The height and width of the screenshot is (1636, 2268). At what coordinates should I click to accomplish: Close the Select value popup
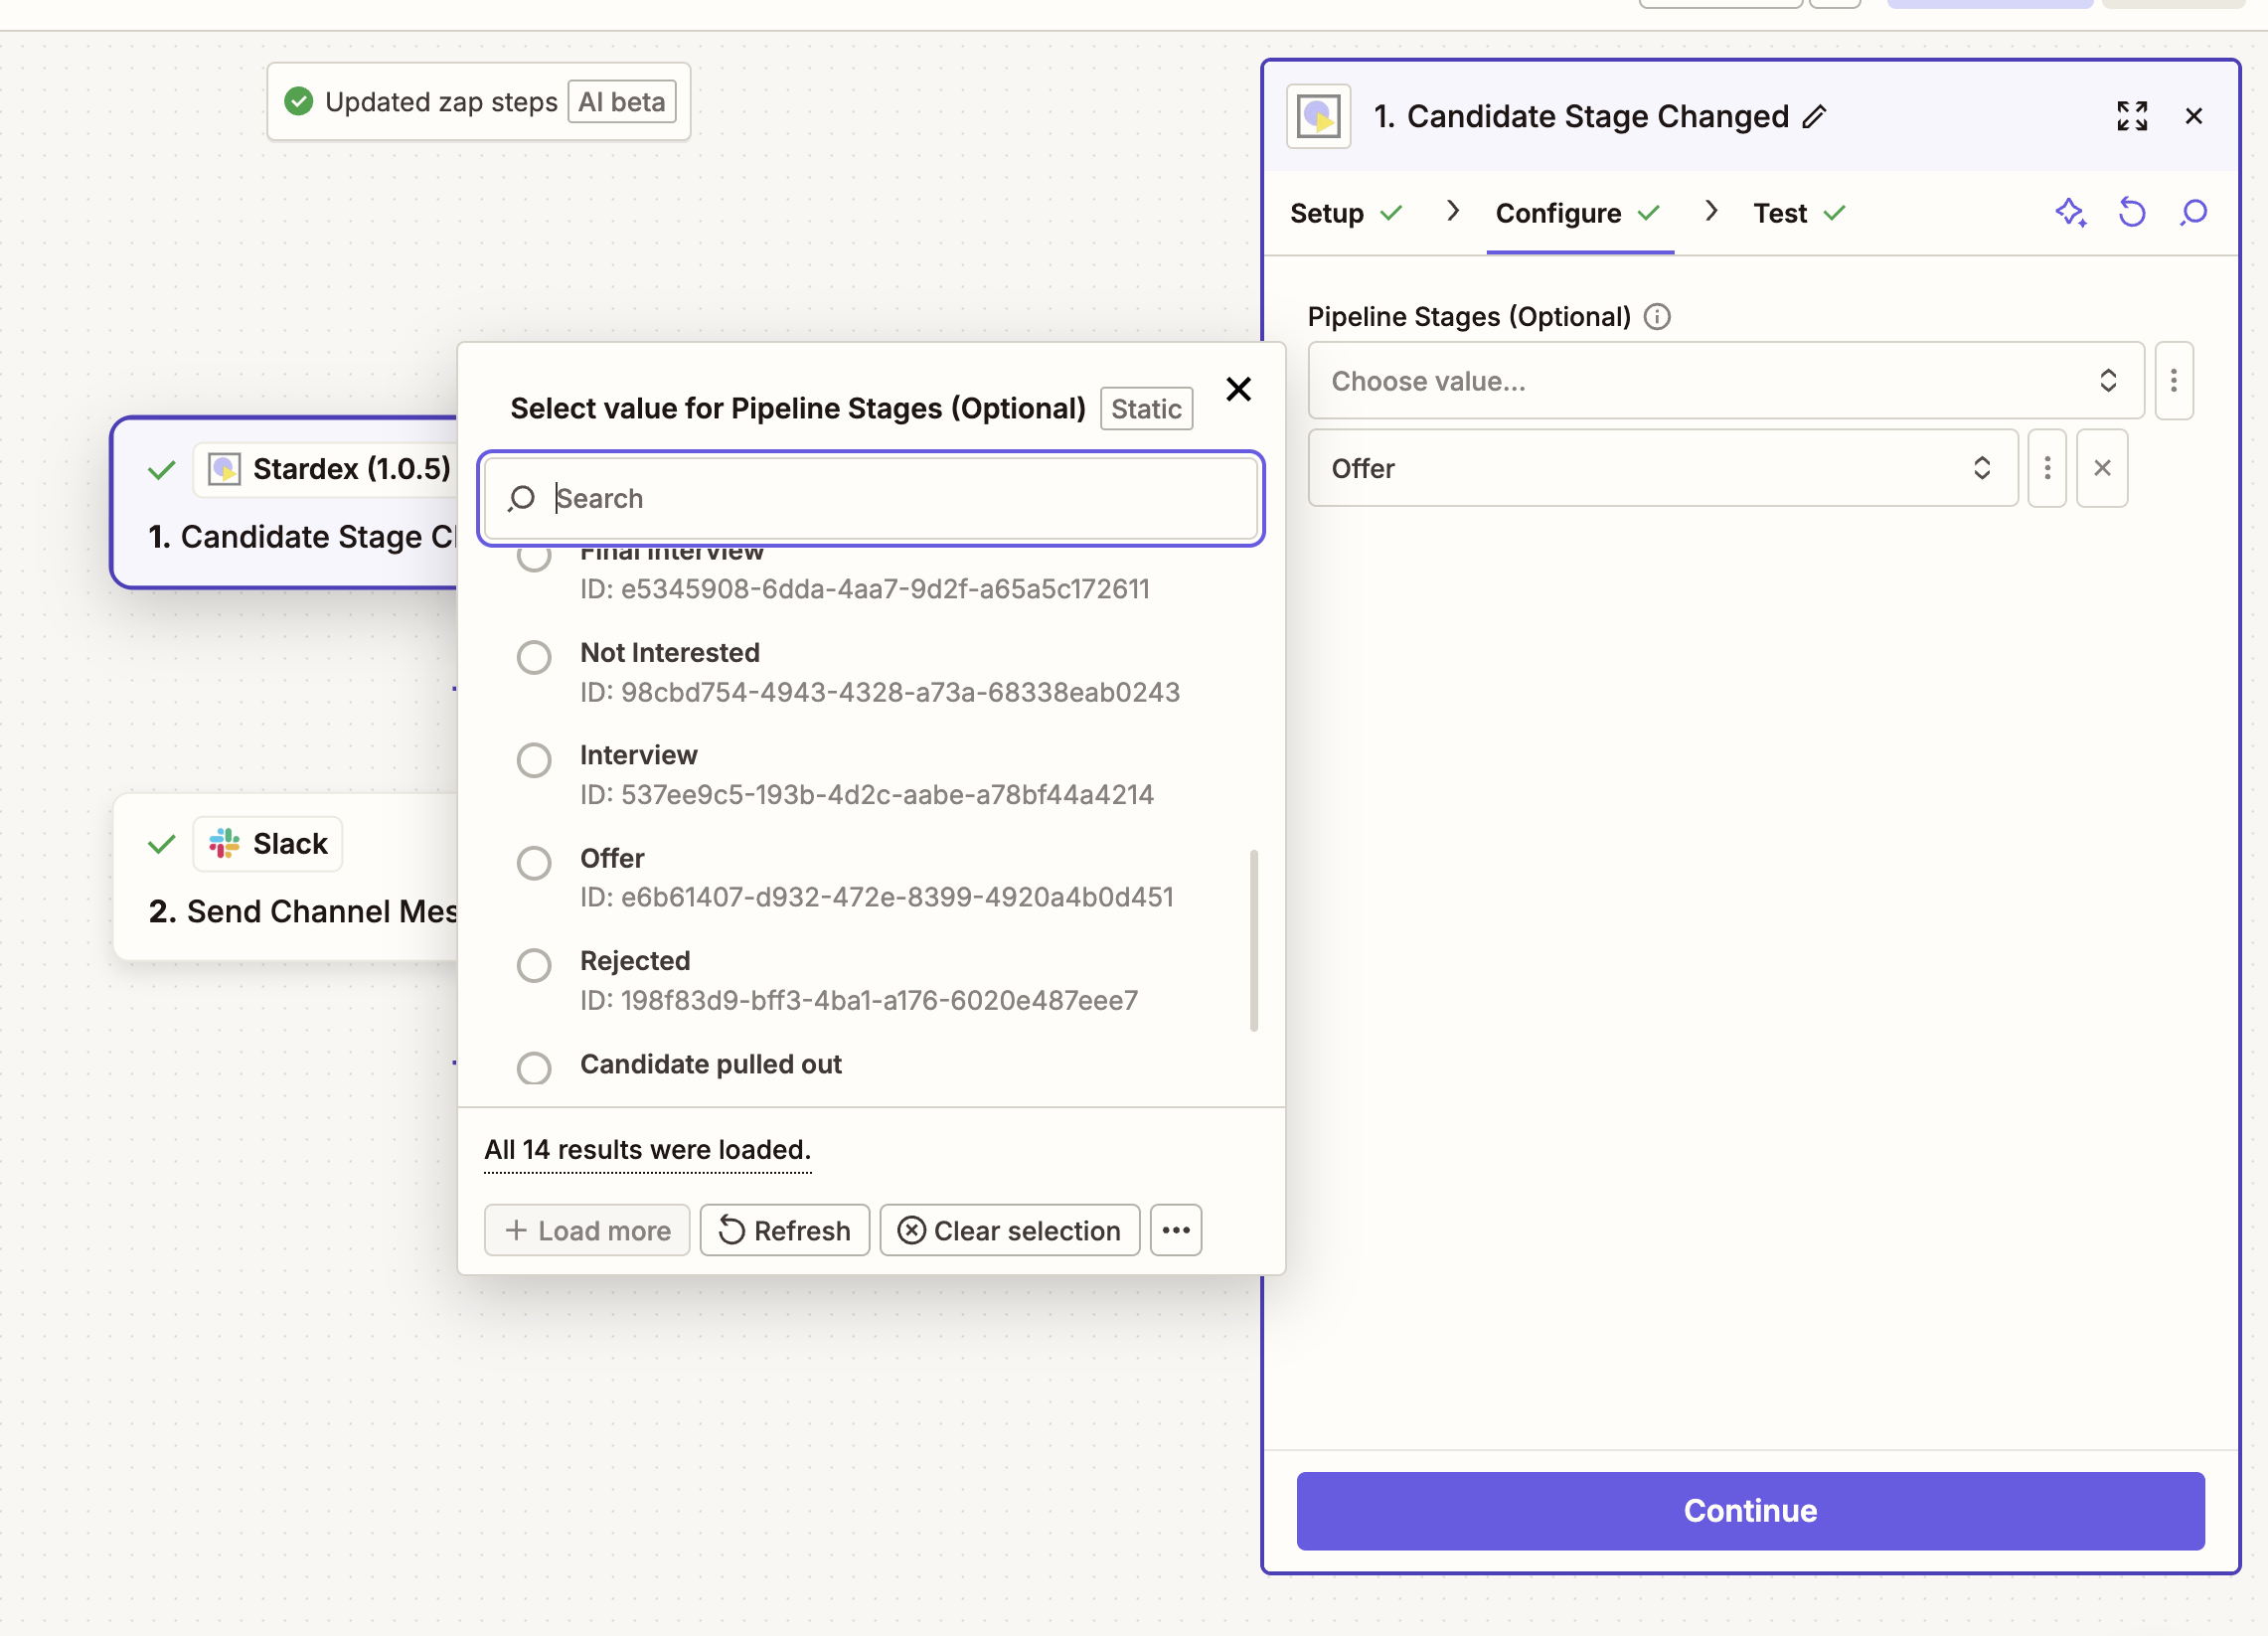[1238, 389]
